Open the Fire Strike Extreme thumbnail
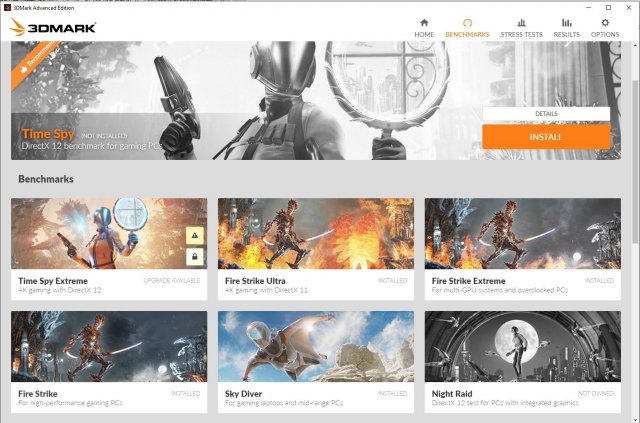The width and height of the screenshot is (640, 423). click(523, 234)
